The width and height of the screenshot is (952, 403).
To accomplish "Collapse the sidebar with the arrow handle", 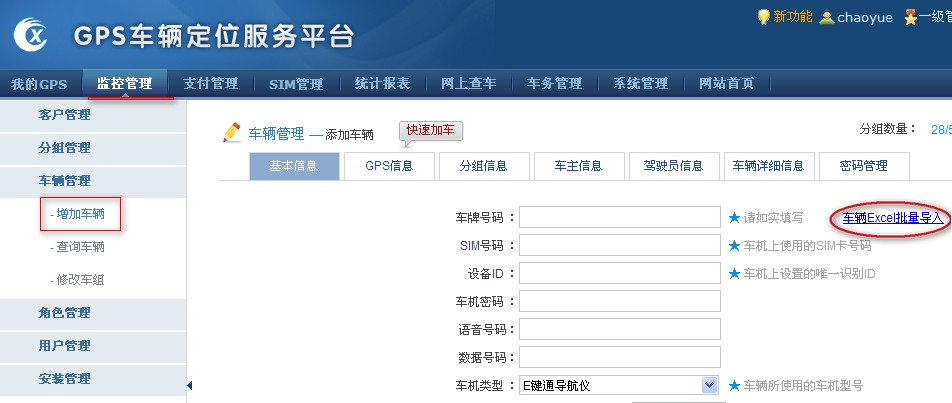I will tap(190, 385).
